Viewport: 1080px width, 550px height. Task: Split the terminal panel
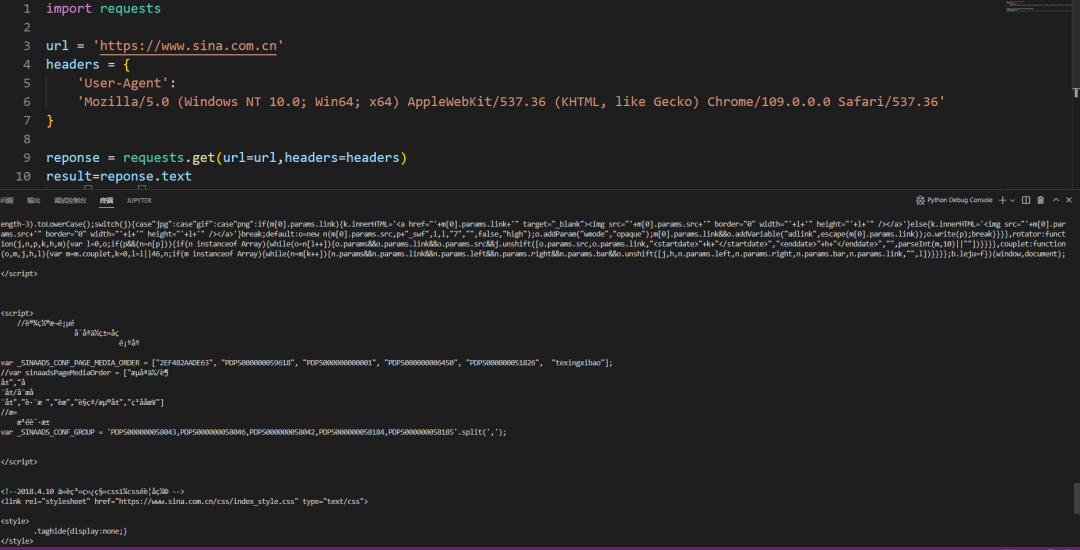click(x=1026, y=200)
